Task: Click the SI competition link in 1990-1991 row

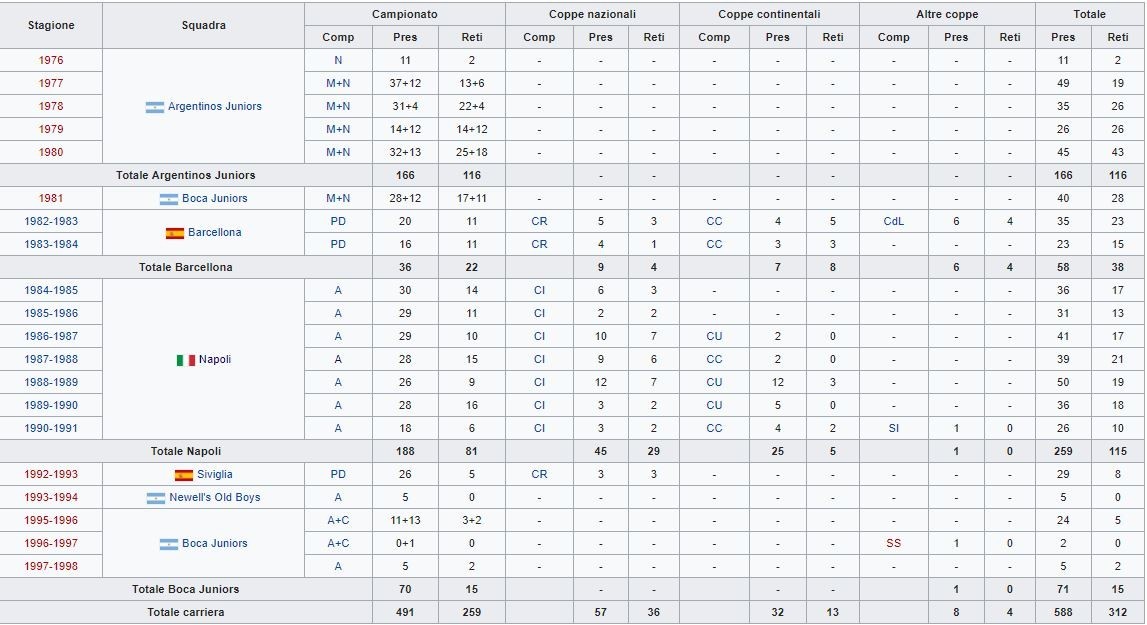Action: (893, 429)
